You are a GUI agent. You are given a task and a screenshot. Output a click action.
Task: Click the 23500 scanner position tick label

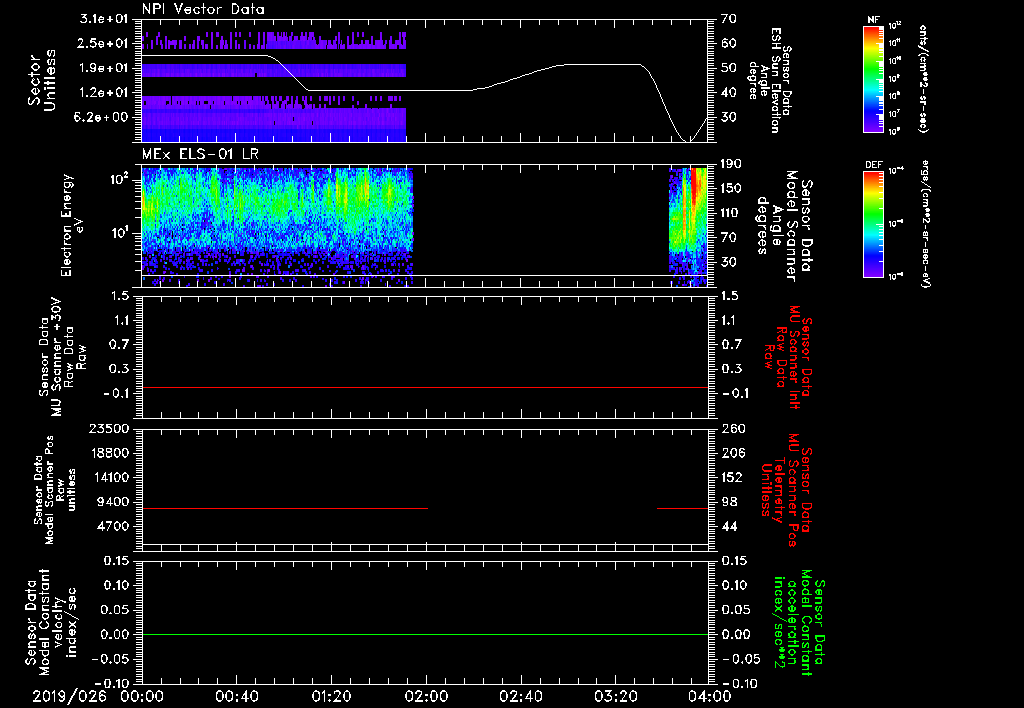point(108,429)
